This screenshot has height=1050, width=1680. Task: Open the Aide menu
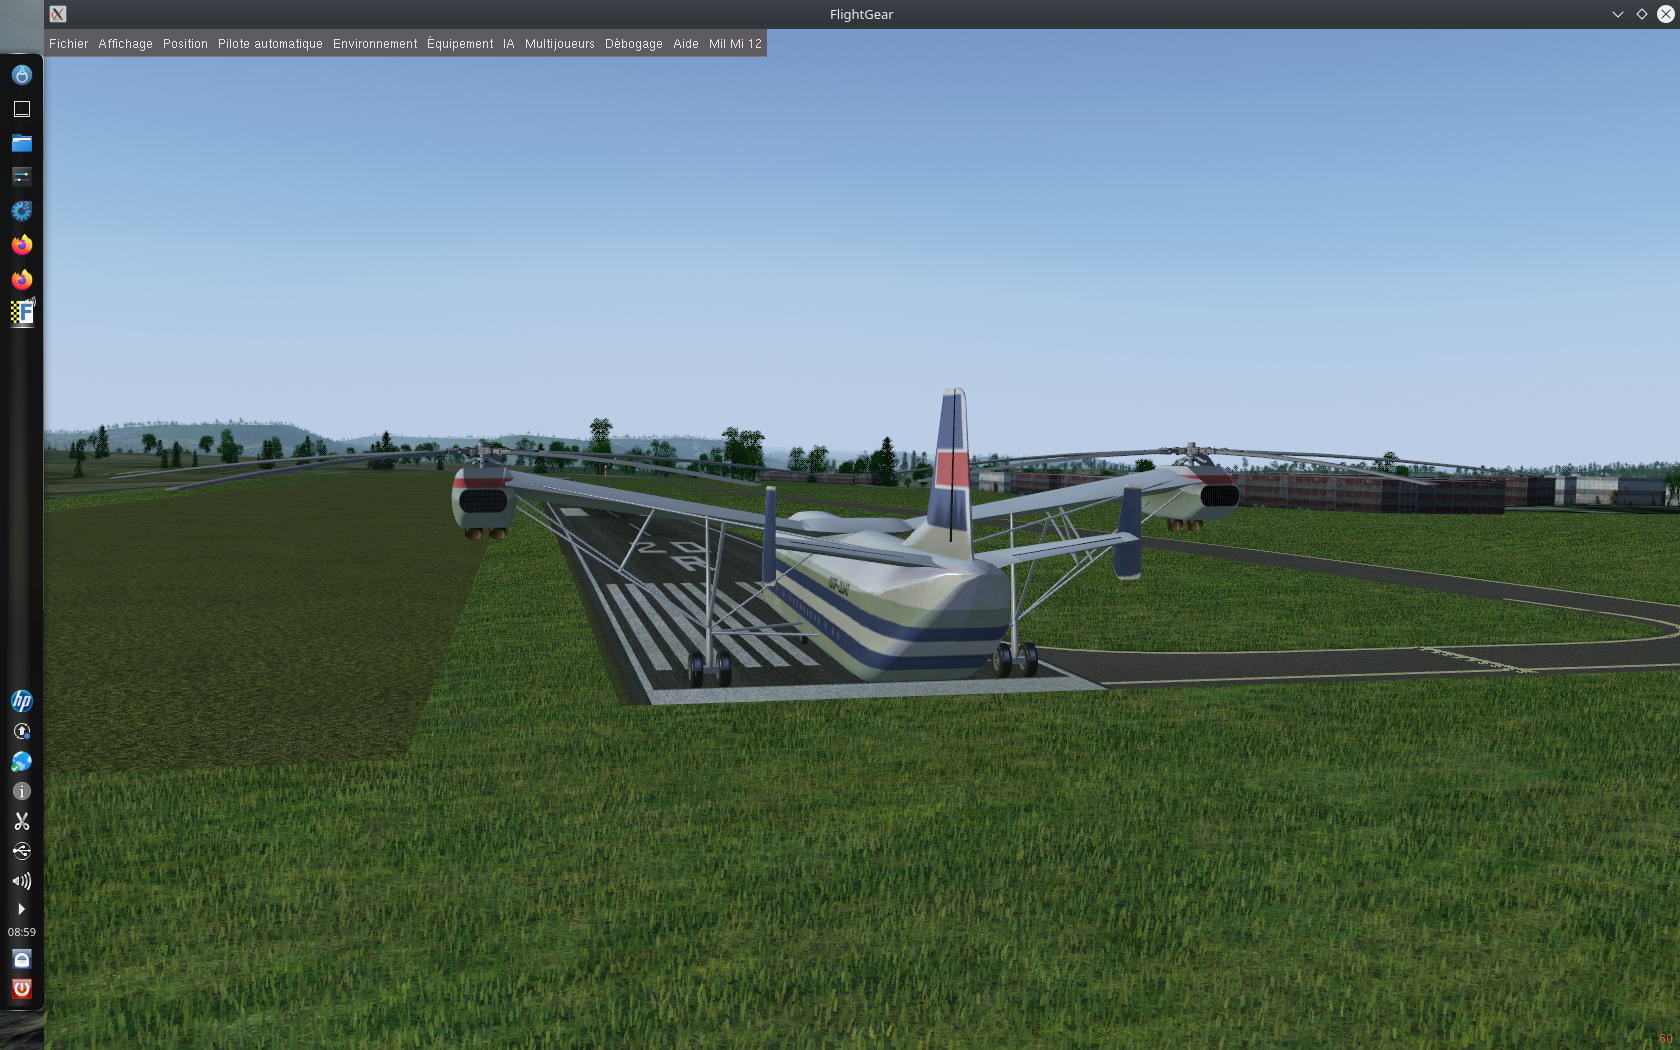(686, 44)
